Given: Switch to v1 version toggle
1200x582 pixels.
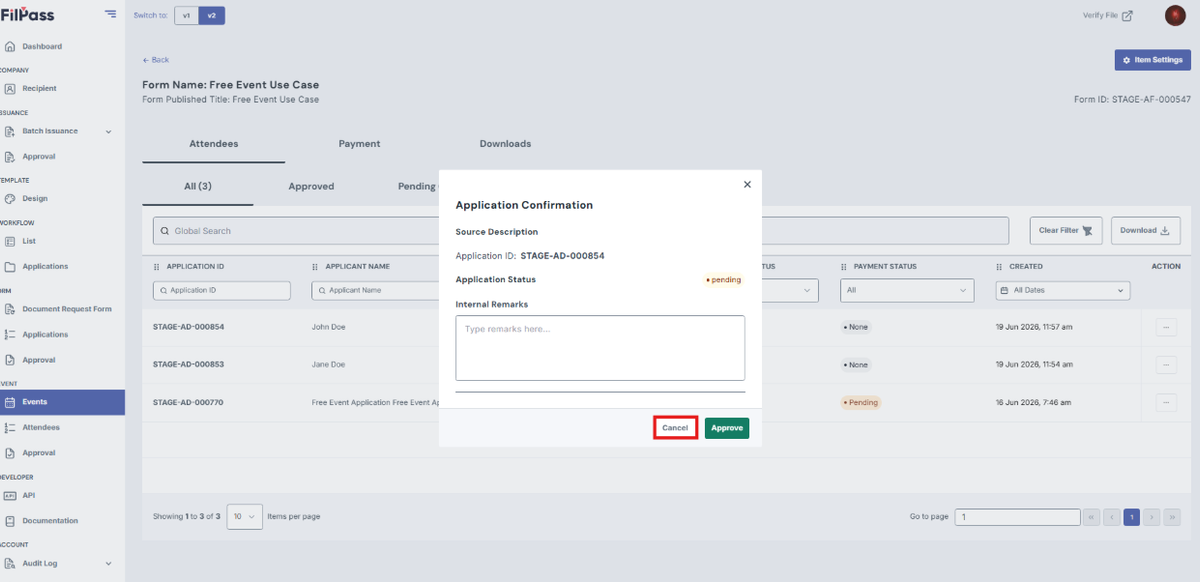Looking at the screenshot, I should click(186, 16).
